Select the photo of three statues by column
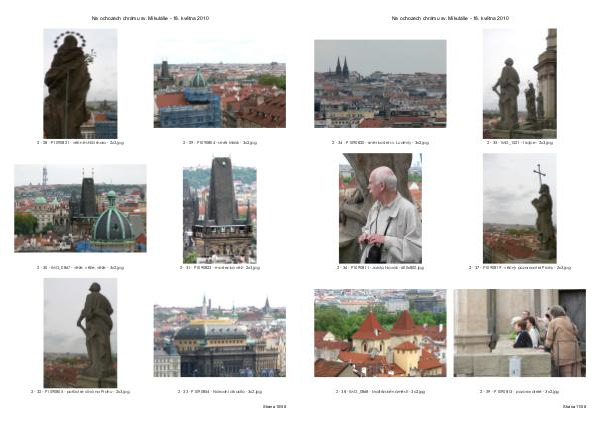The height and width of the screenshot is (424, 600). click(x=519, y=83)
